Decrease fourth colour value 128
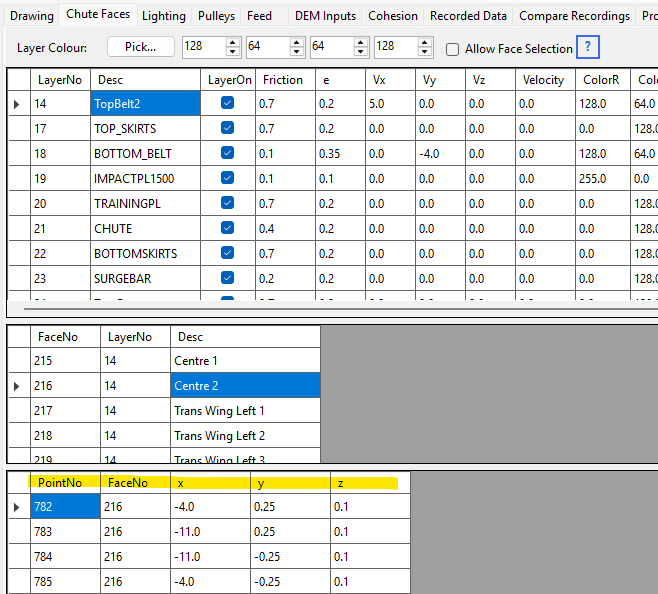 point(425,51)
